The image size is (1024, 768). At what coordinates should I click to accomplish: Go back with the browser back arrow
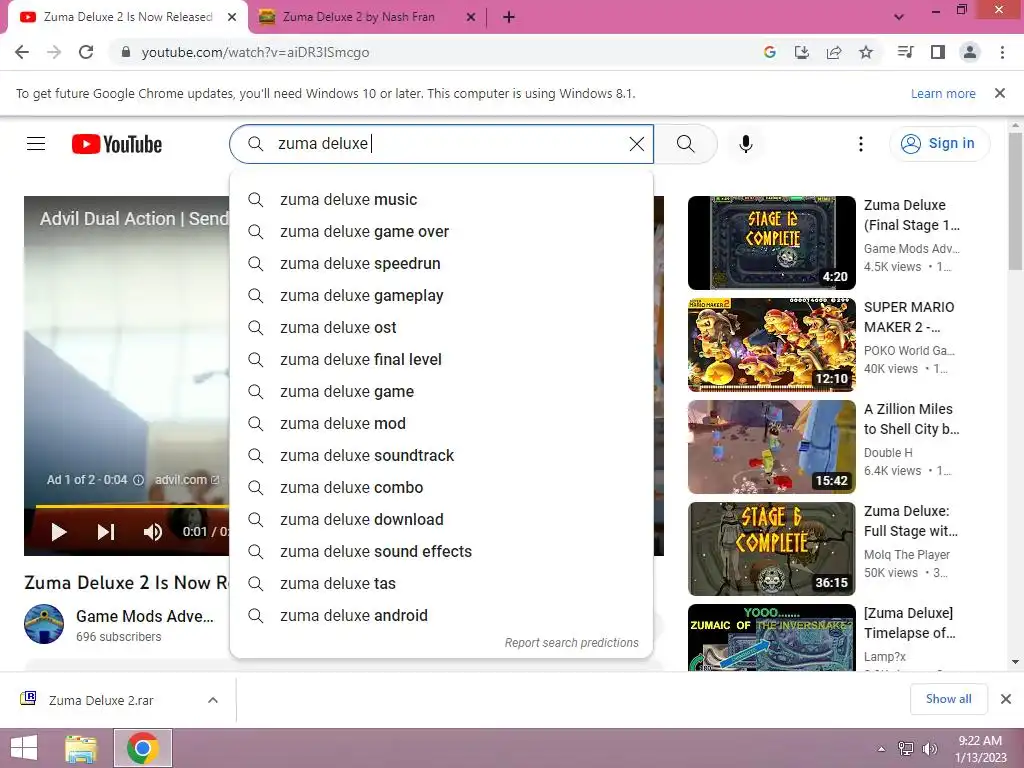(x=22, y=52)
